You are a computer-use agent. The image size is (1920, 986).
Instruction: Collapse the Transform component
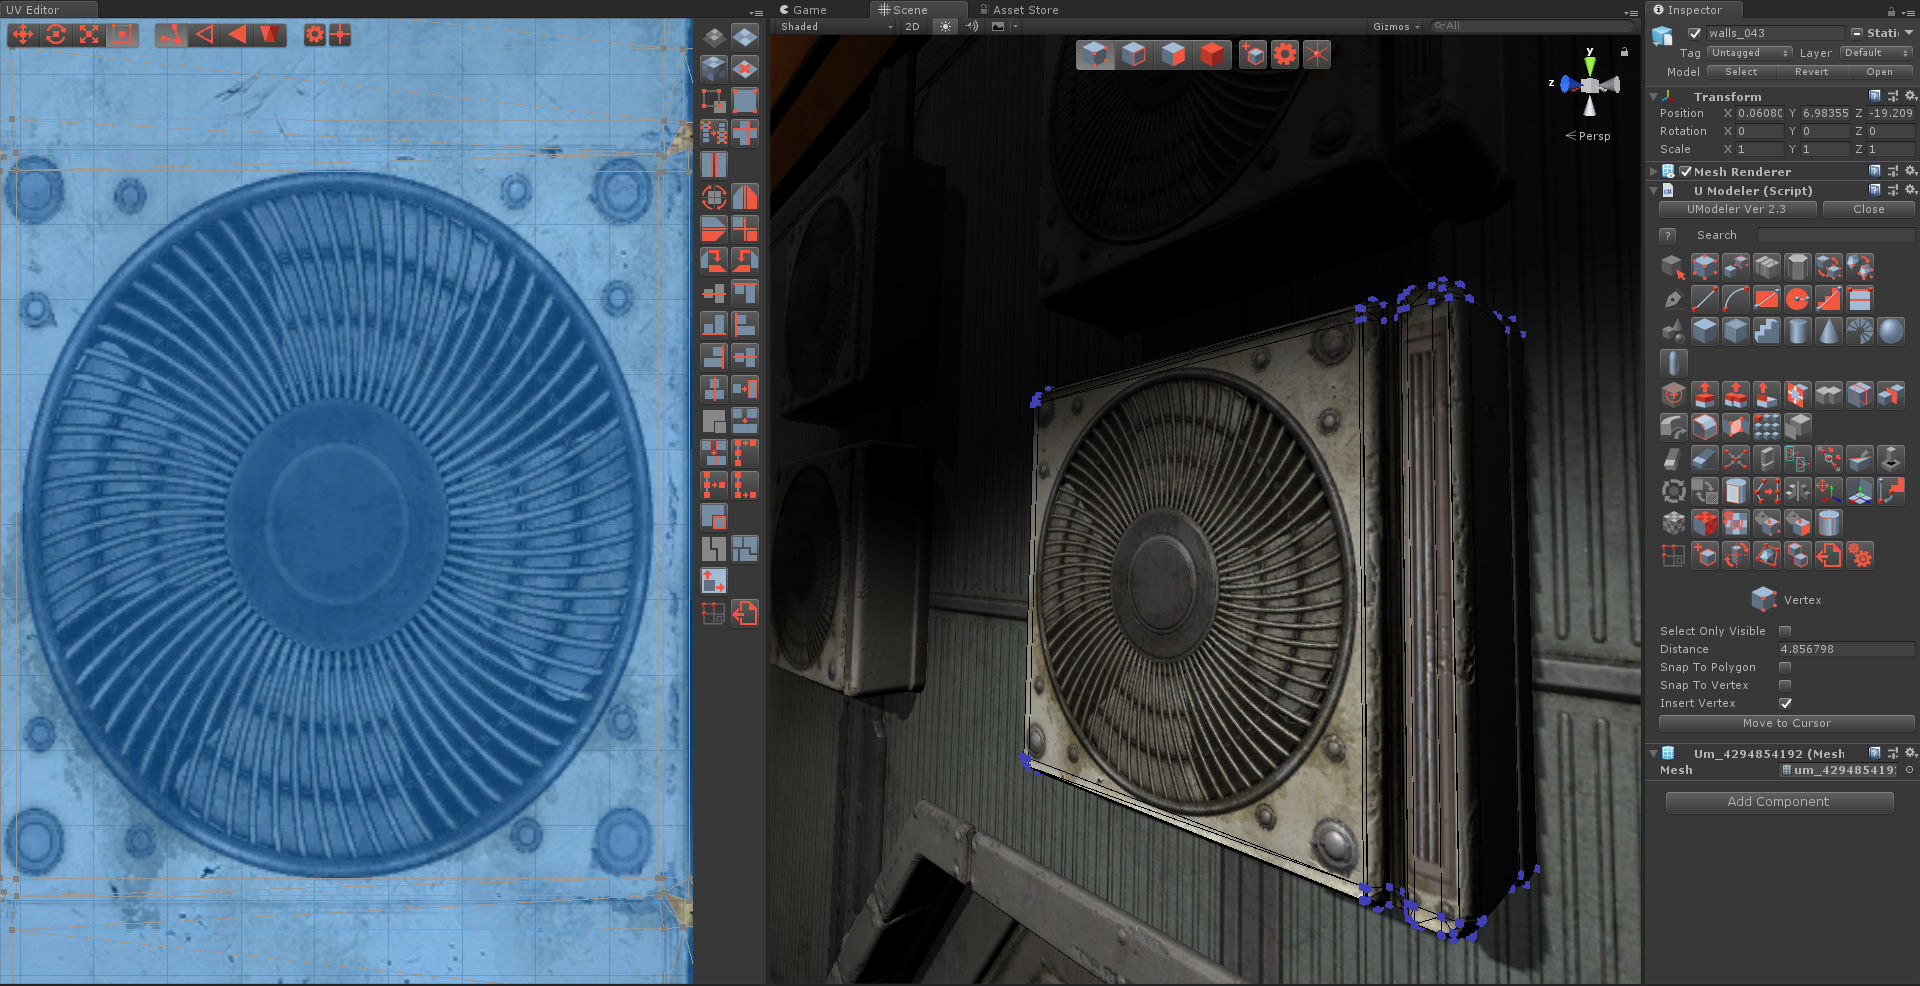pyautogui.click(x=1654, y=97)
